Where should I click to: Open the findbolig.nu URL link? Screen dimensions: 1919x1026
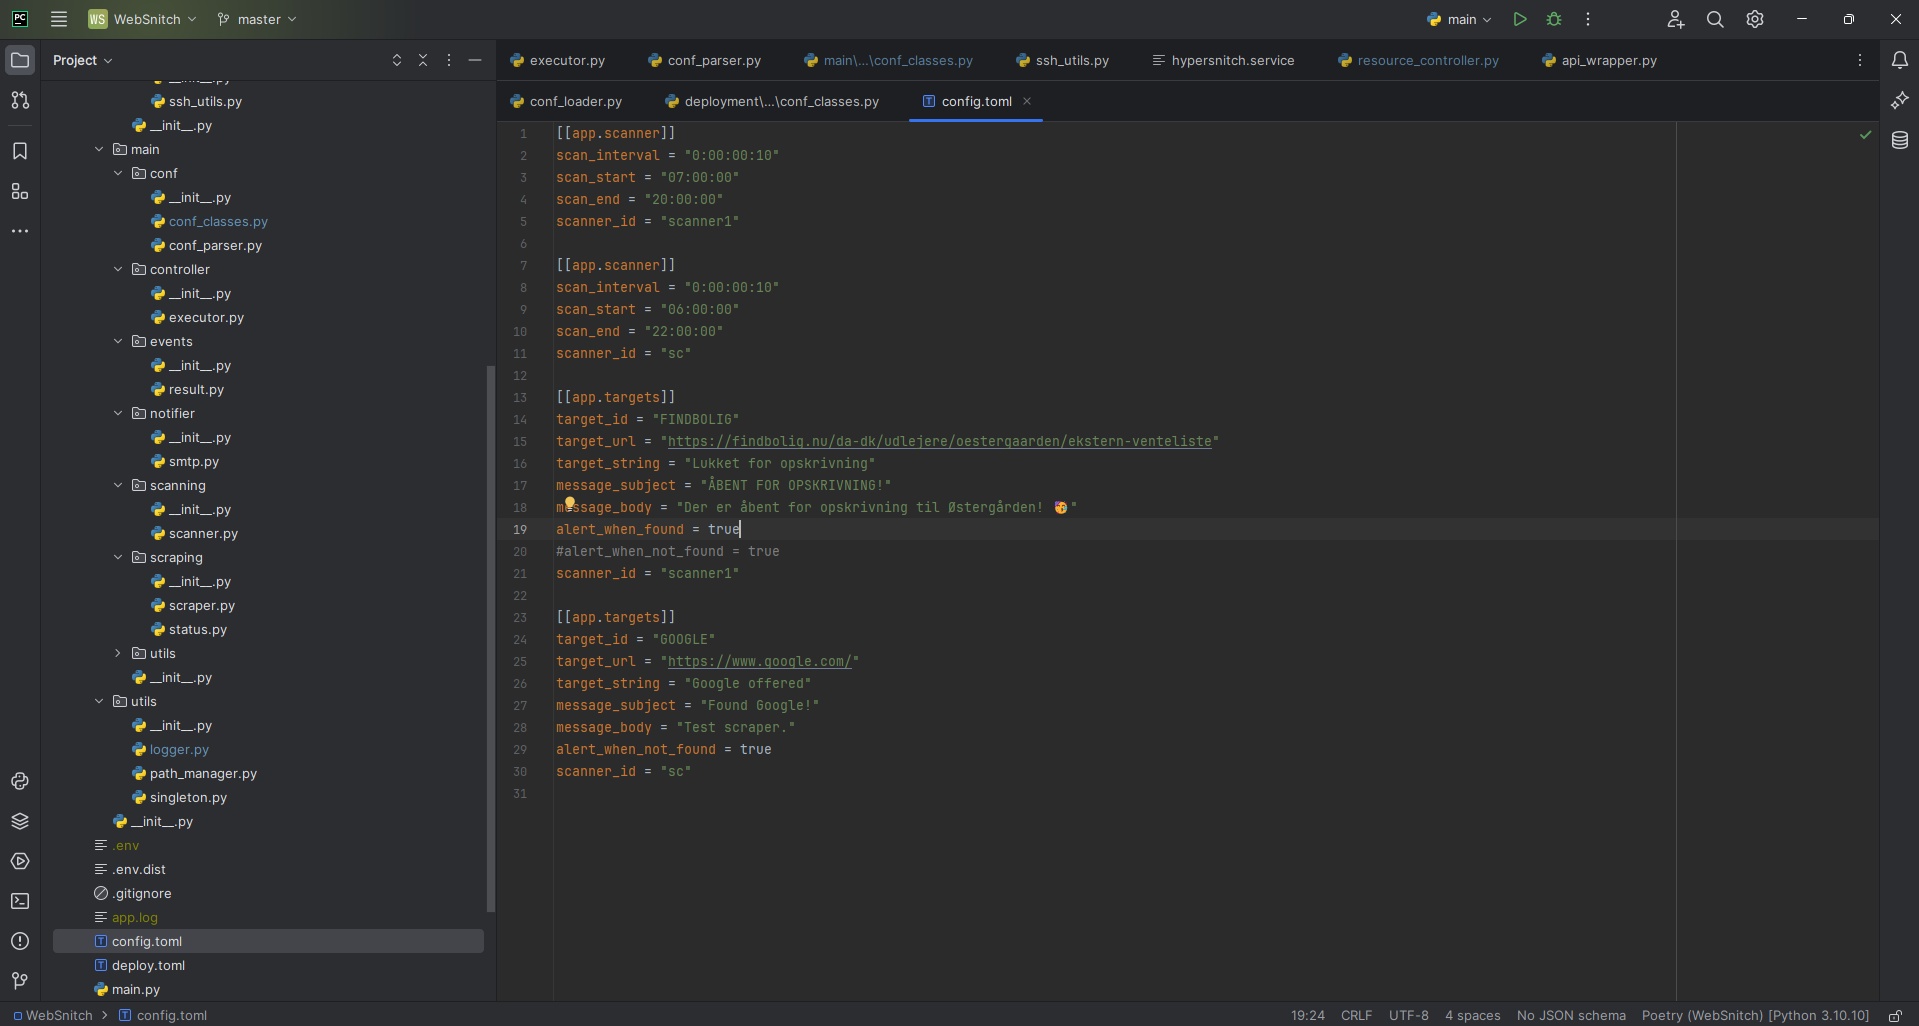point(940,441)
